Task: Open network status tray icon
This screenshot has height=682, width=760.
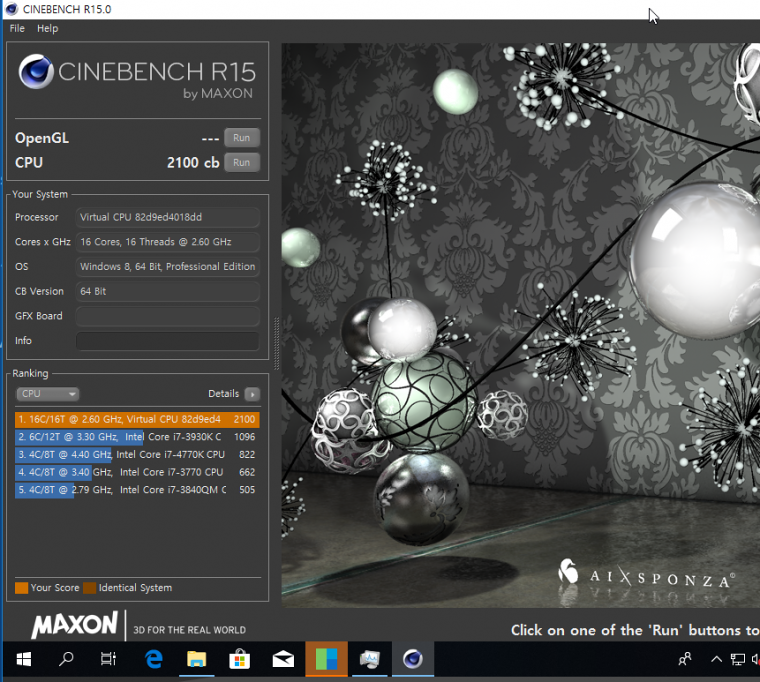Action: click(x=738, y=659)
